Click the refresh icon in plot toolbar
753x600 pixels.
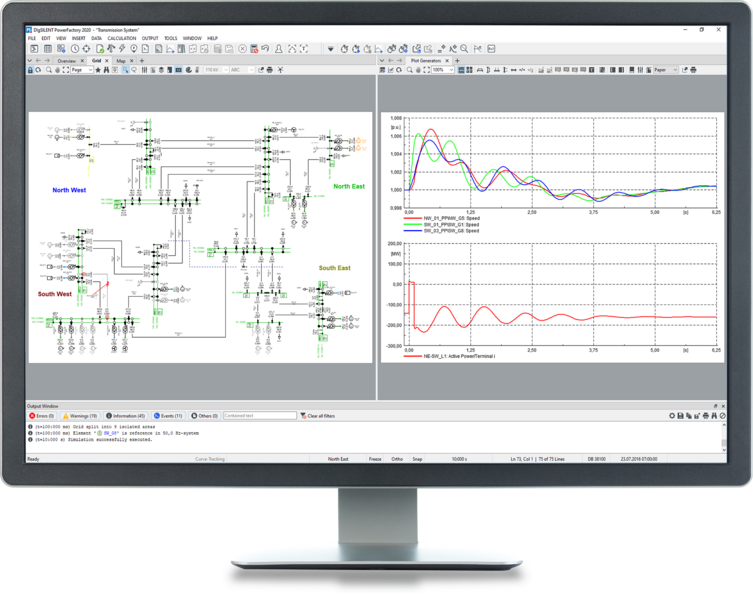coord(399,70)
